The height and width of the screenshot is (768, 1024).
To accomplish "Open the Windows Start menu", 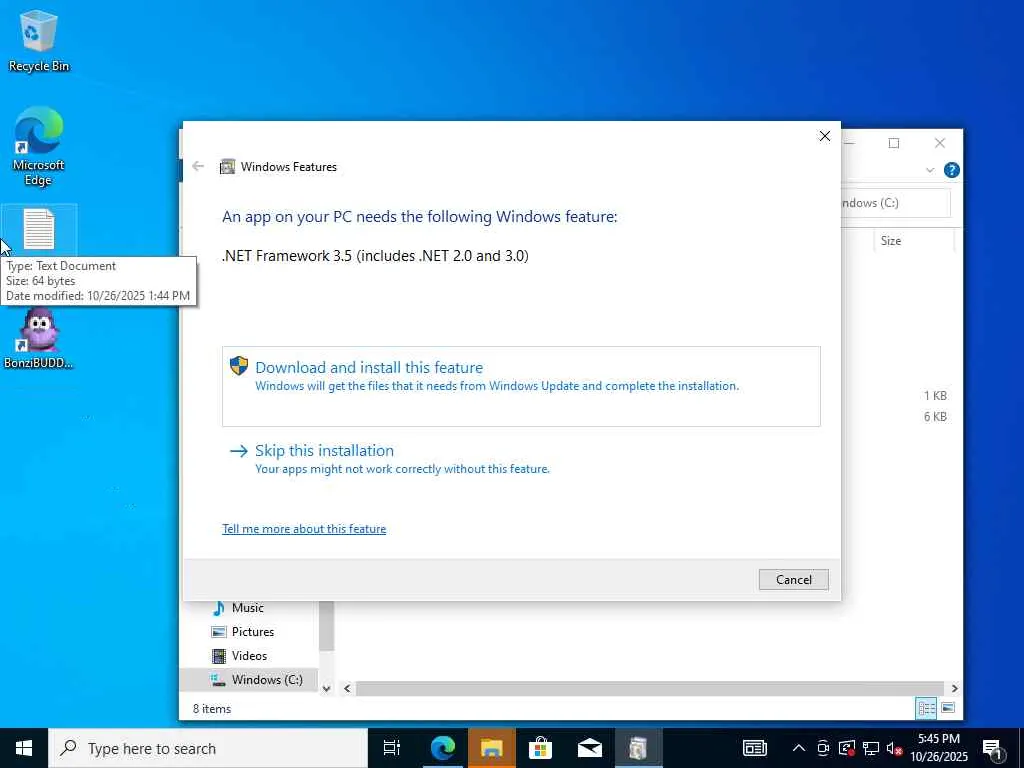I will click(24, 748).
